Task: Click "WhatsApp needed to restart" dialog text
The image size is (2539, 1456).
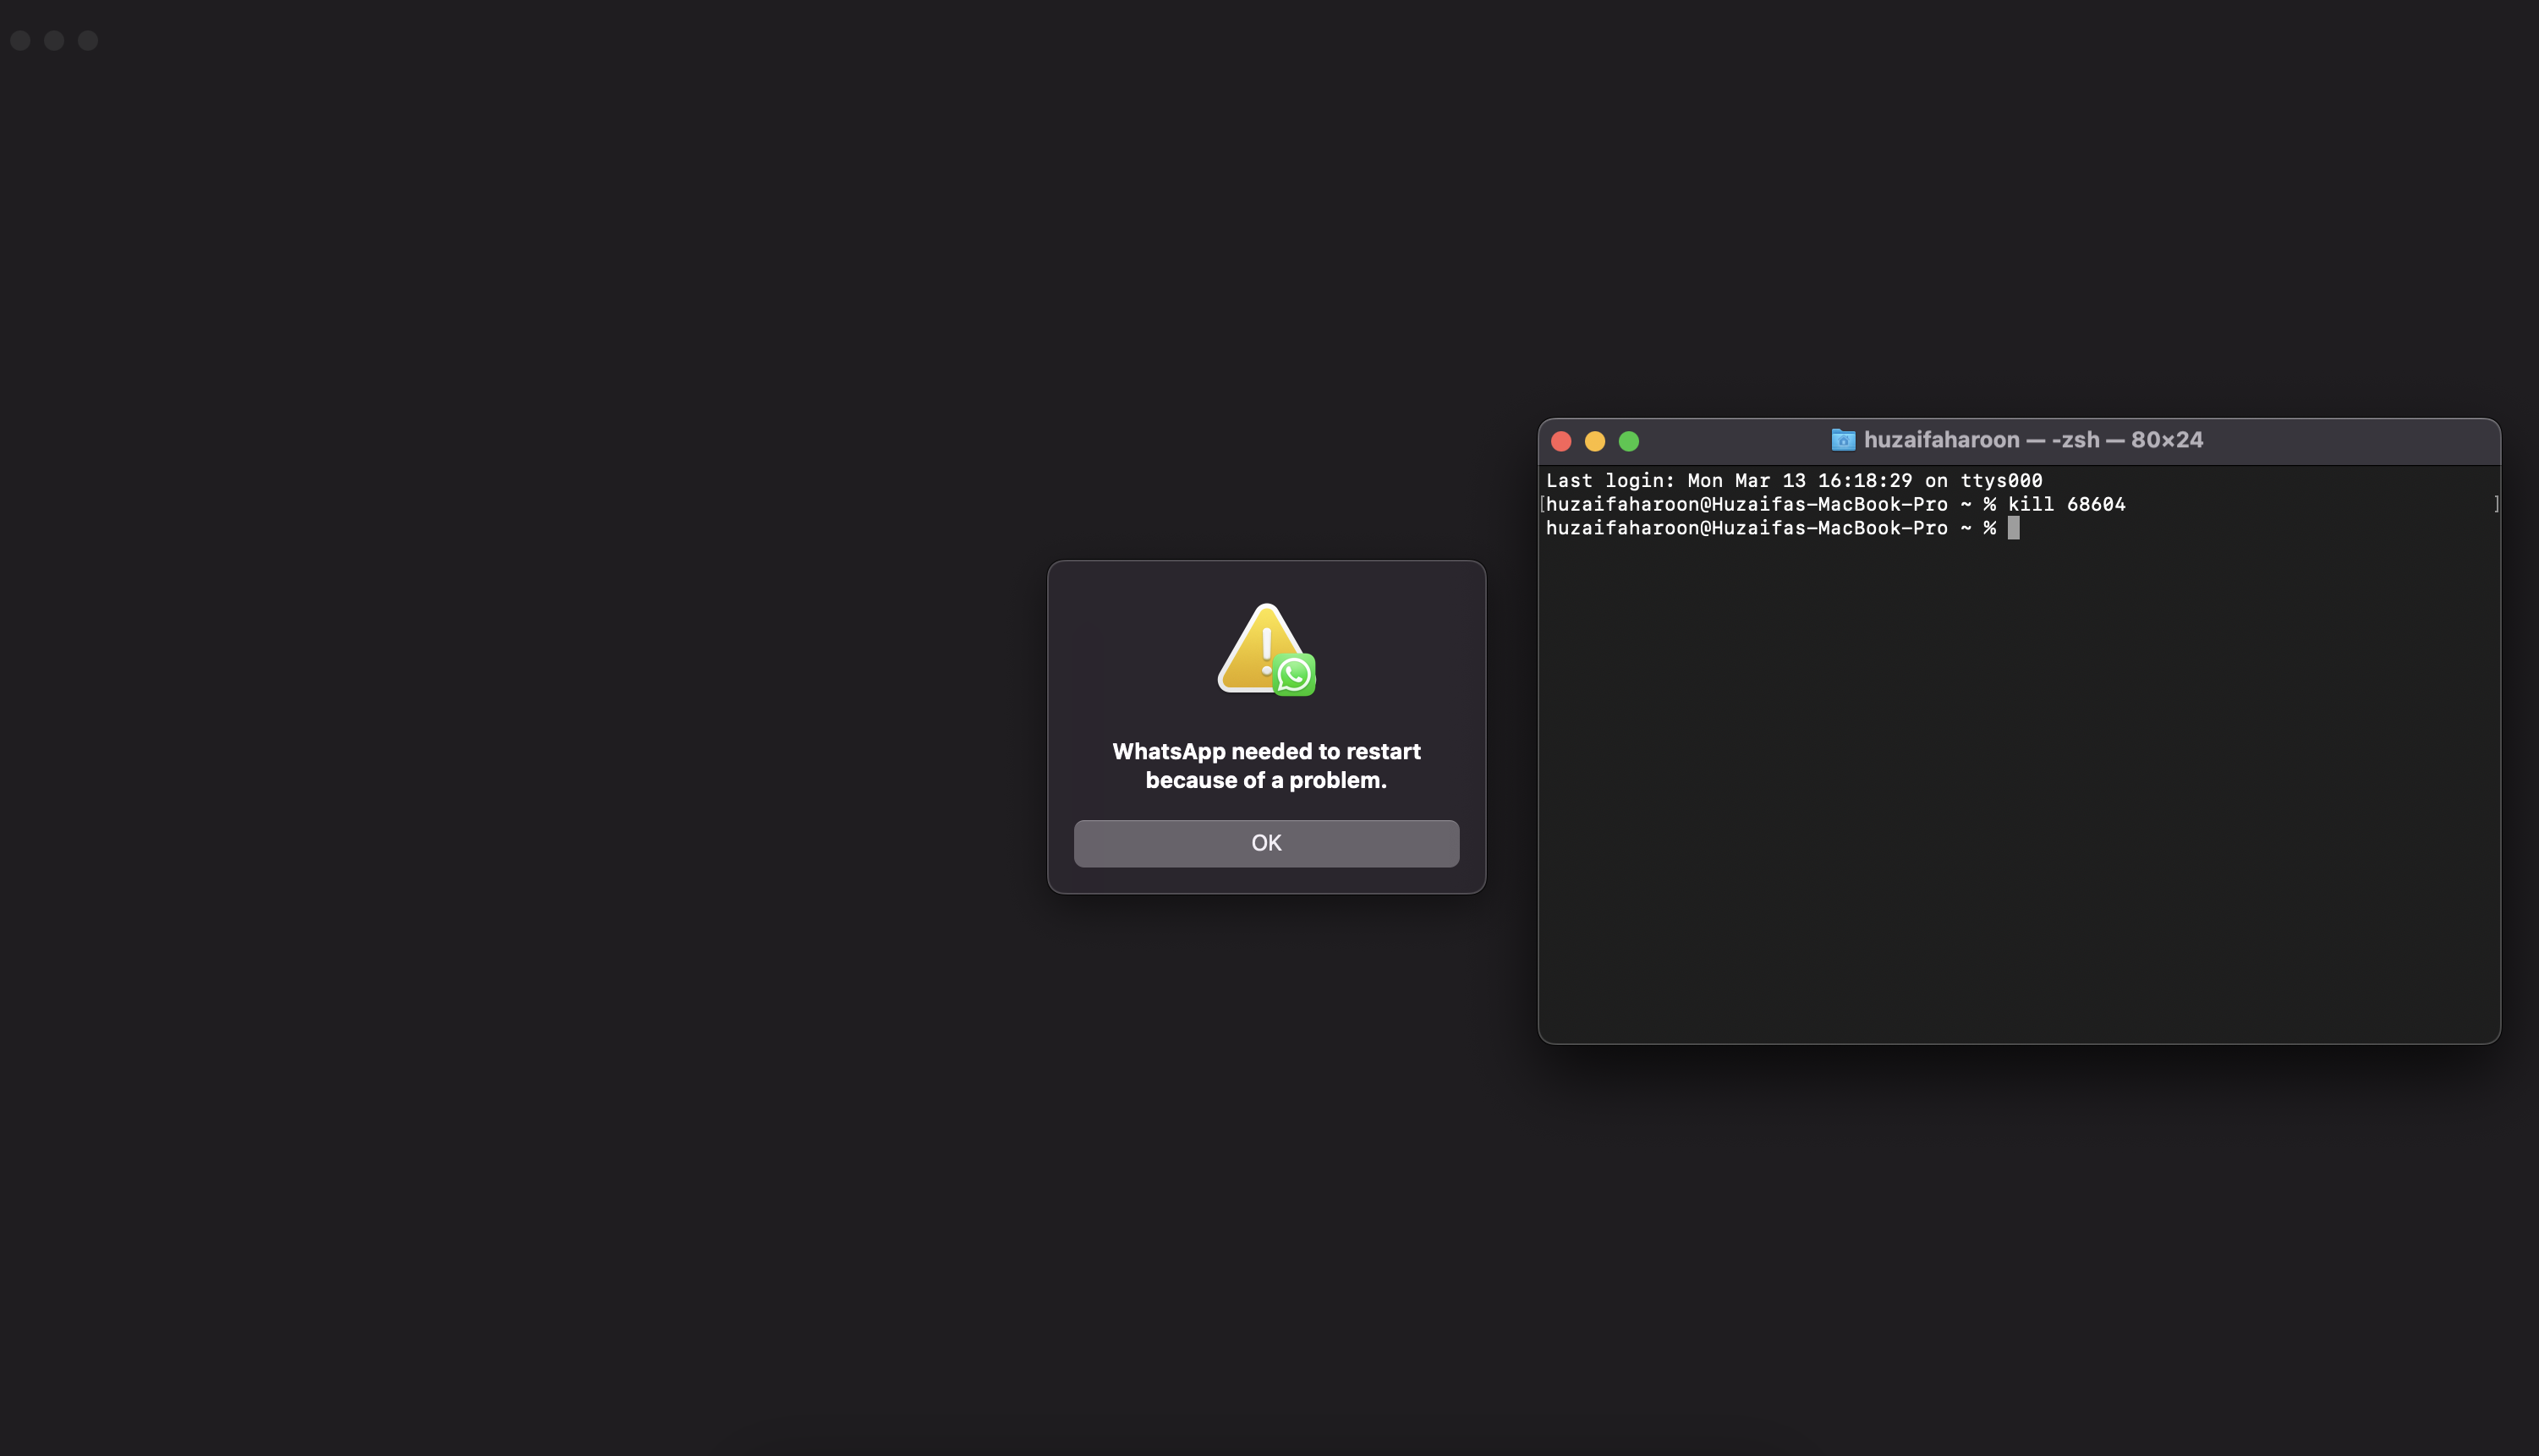Action: pyautogui.click(x=1266, y=752)
